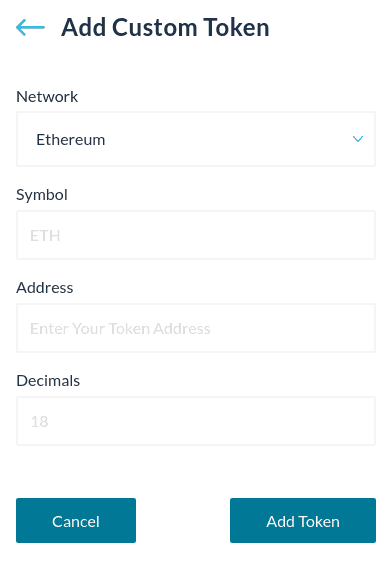Click the Decimals field label
This screenshot has height=562, width=391.
coord(48,381)
